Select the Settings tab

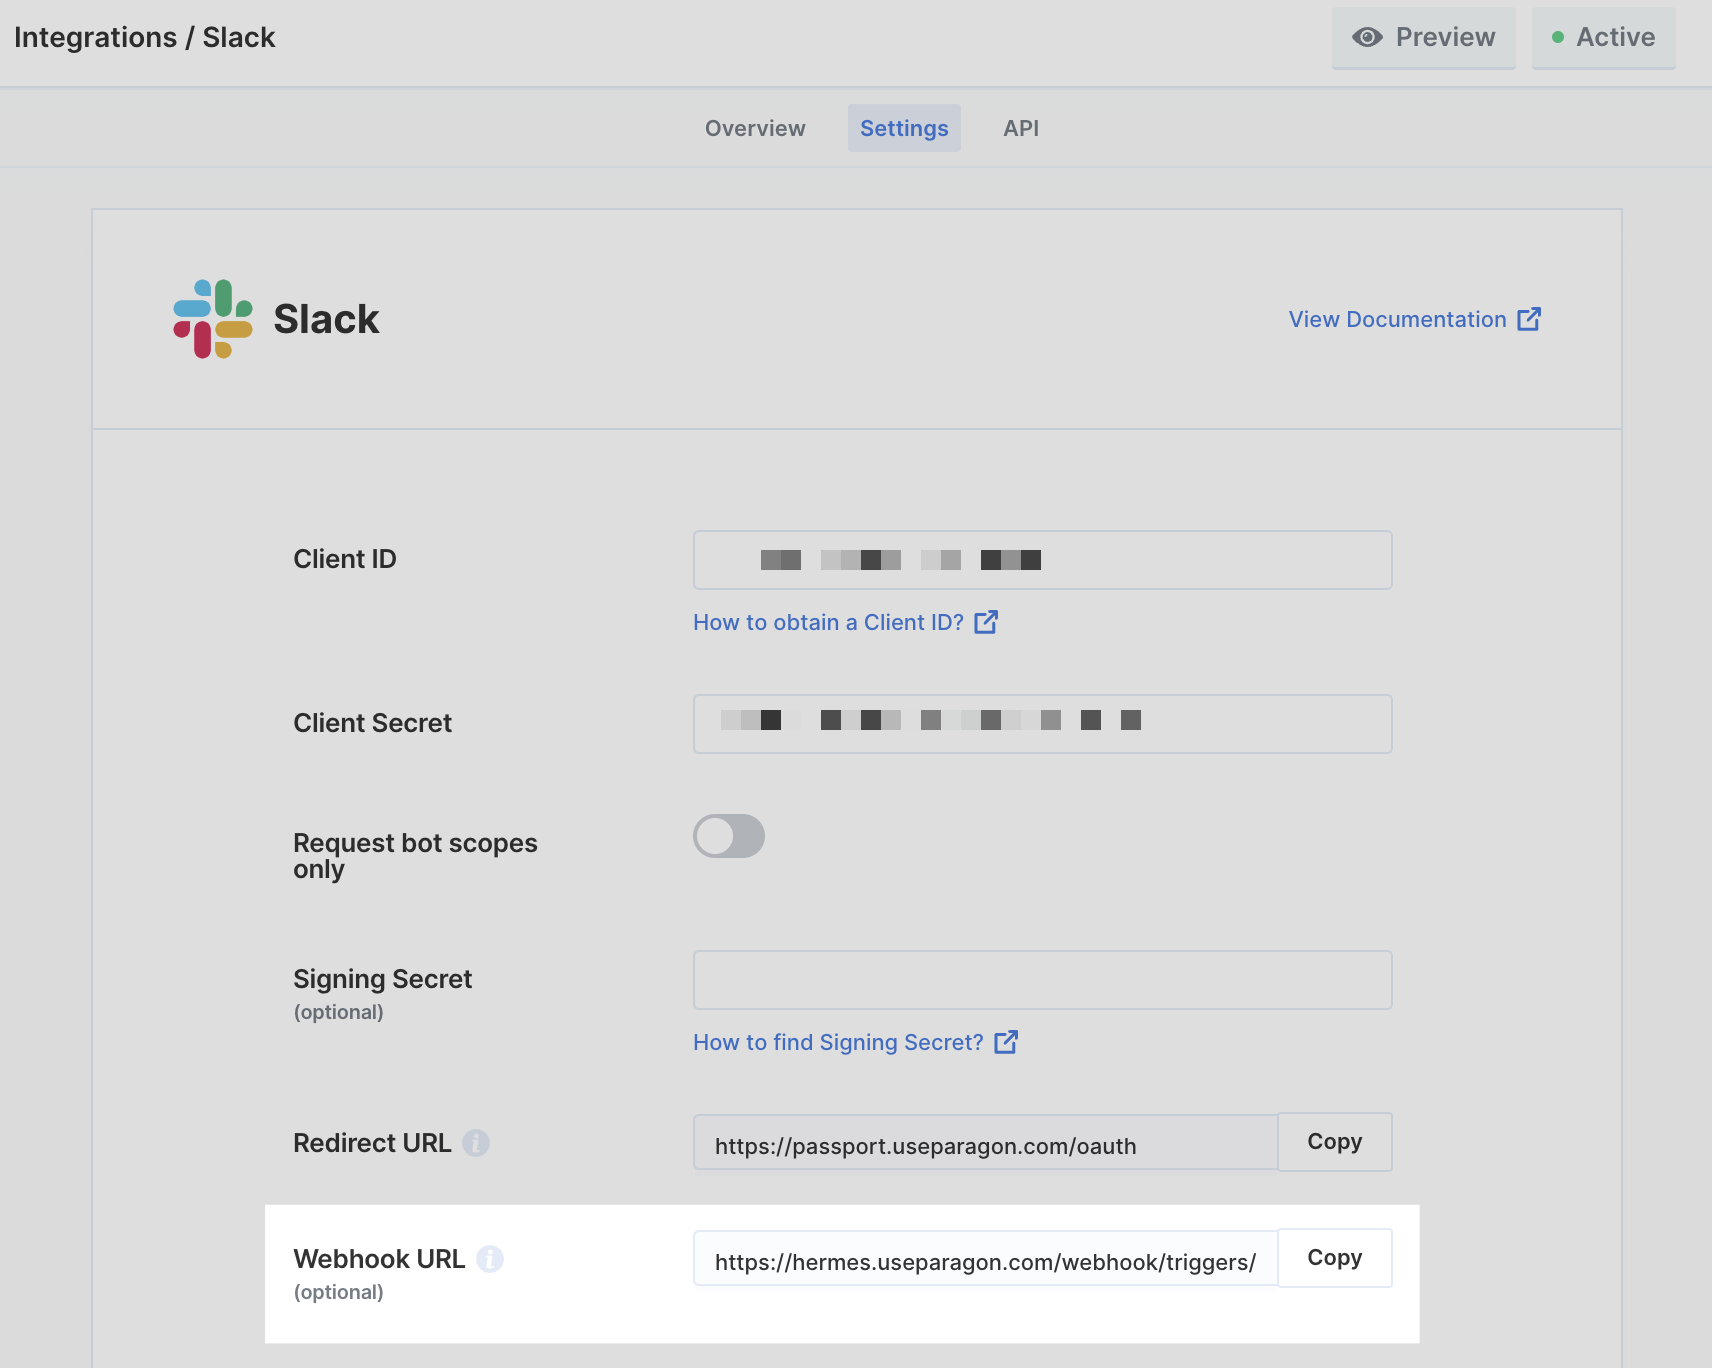[904, 128]
